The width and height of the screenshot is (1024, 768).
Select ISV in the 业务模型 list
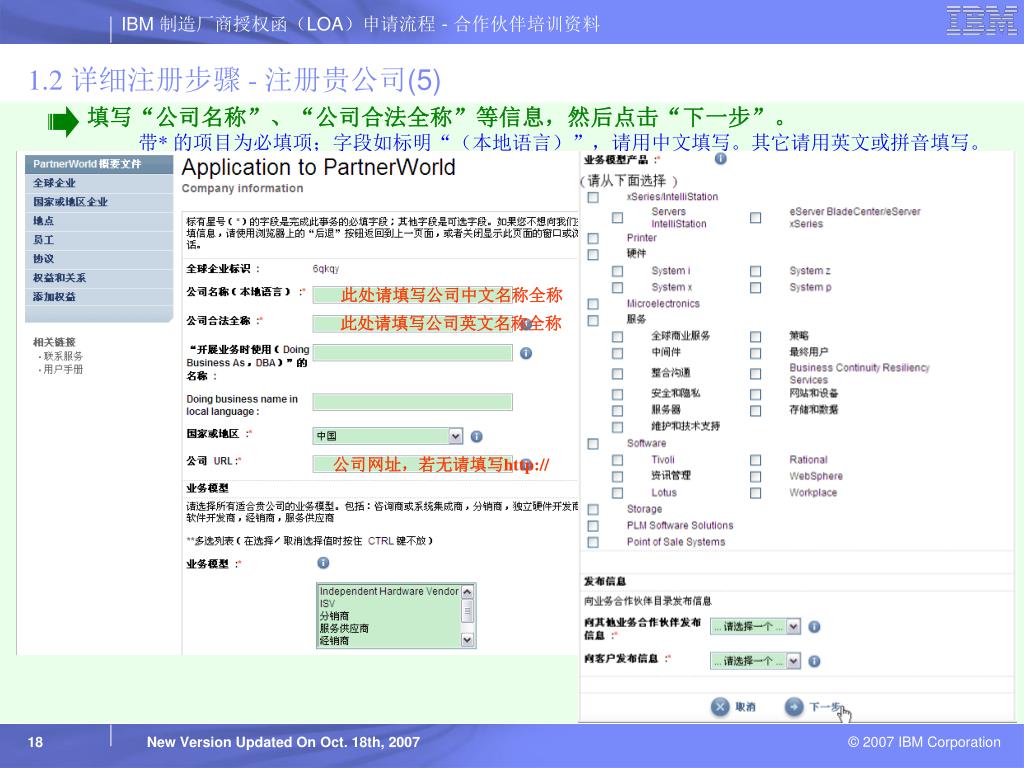click(389, 603)
